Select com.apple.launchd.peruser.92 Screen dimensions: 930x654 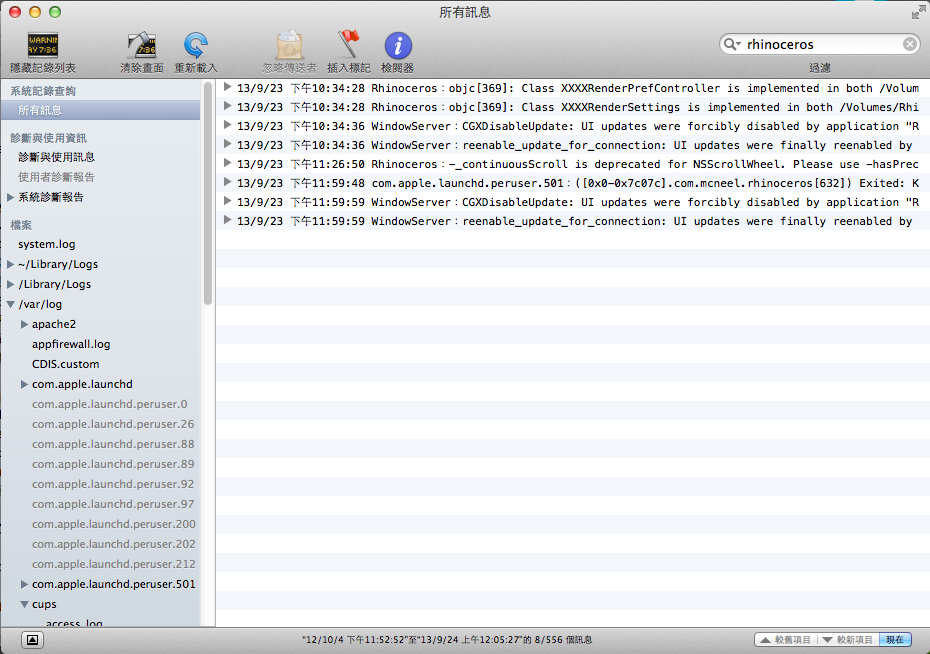click(113, 484)
